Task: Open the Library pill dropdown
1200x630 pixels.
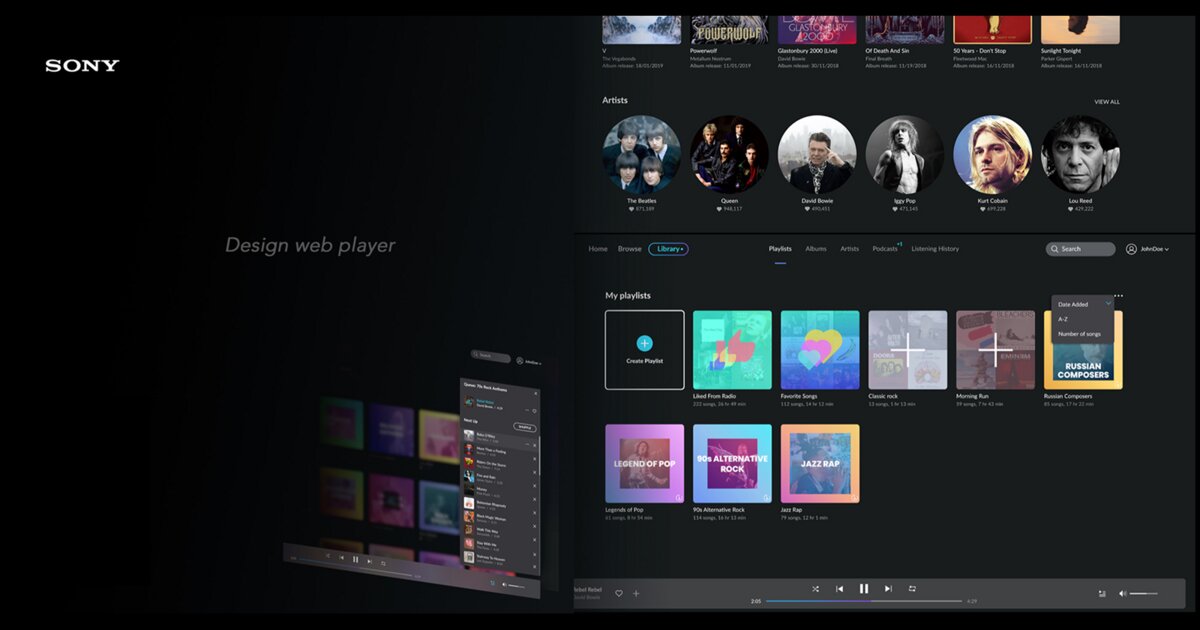Action: tap(668, 249)
